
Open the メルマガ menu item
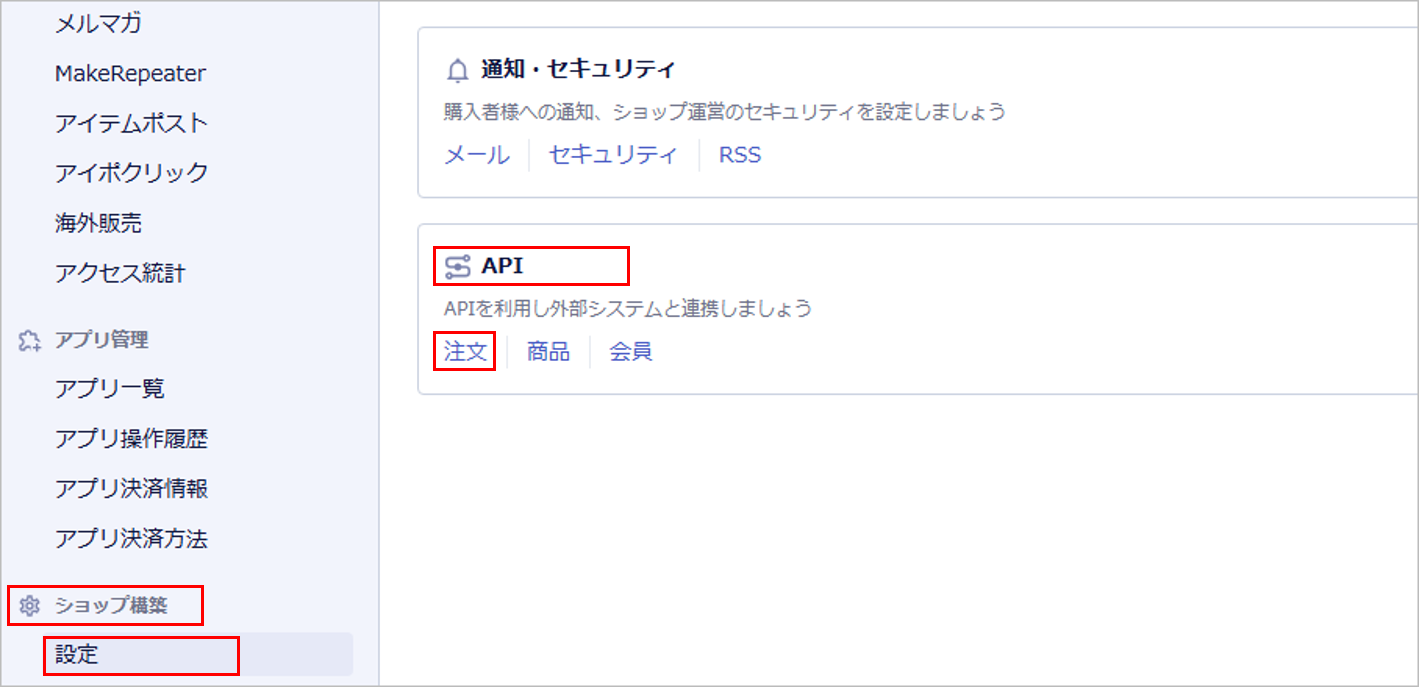[x=99, y=23]
